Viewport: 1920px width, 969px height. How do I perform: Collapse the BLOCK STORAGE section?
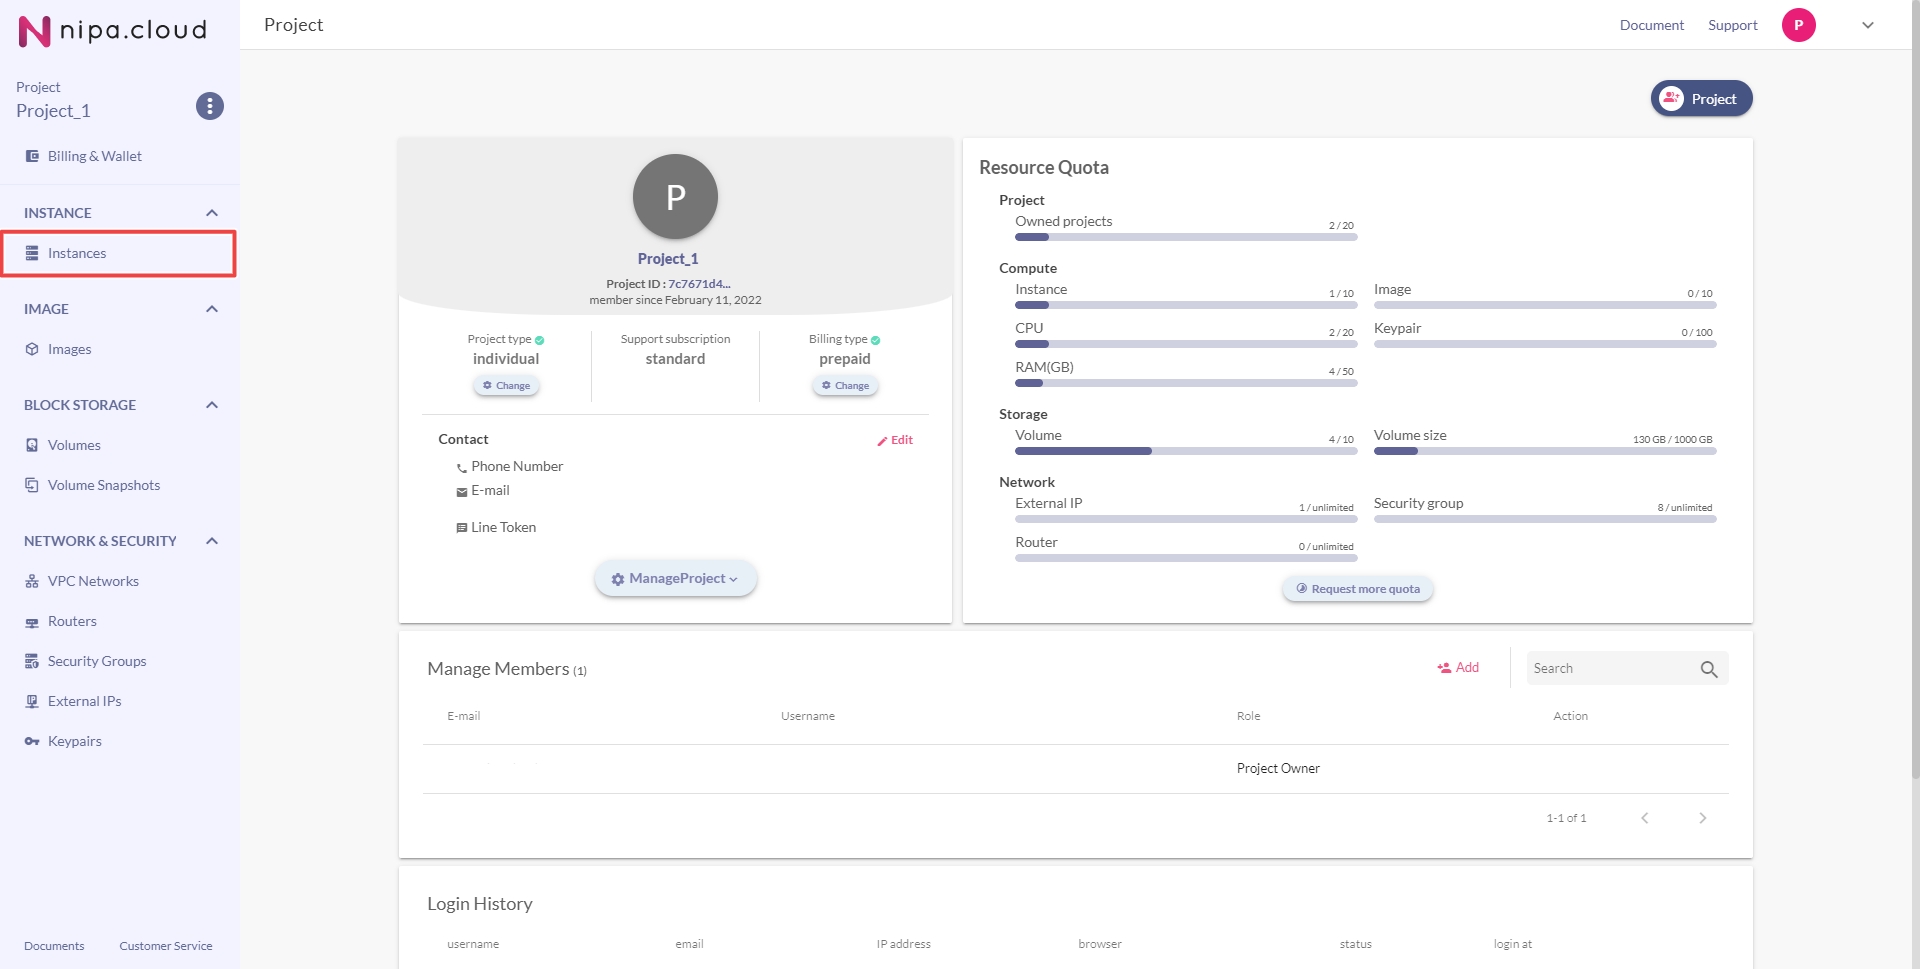coord(211,405)
